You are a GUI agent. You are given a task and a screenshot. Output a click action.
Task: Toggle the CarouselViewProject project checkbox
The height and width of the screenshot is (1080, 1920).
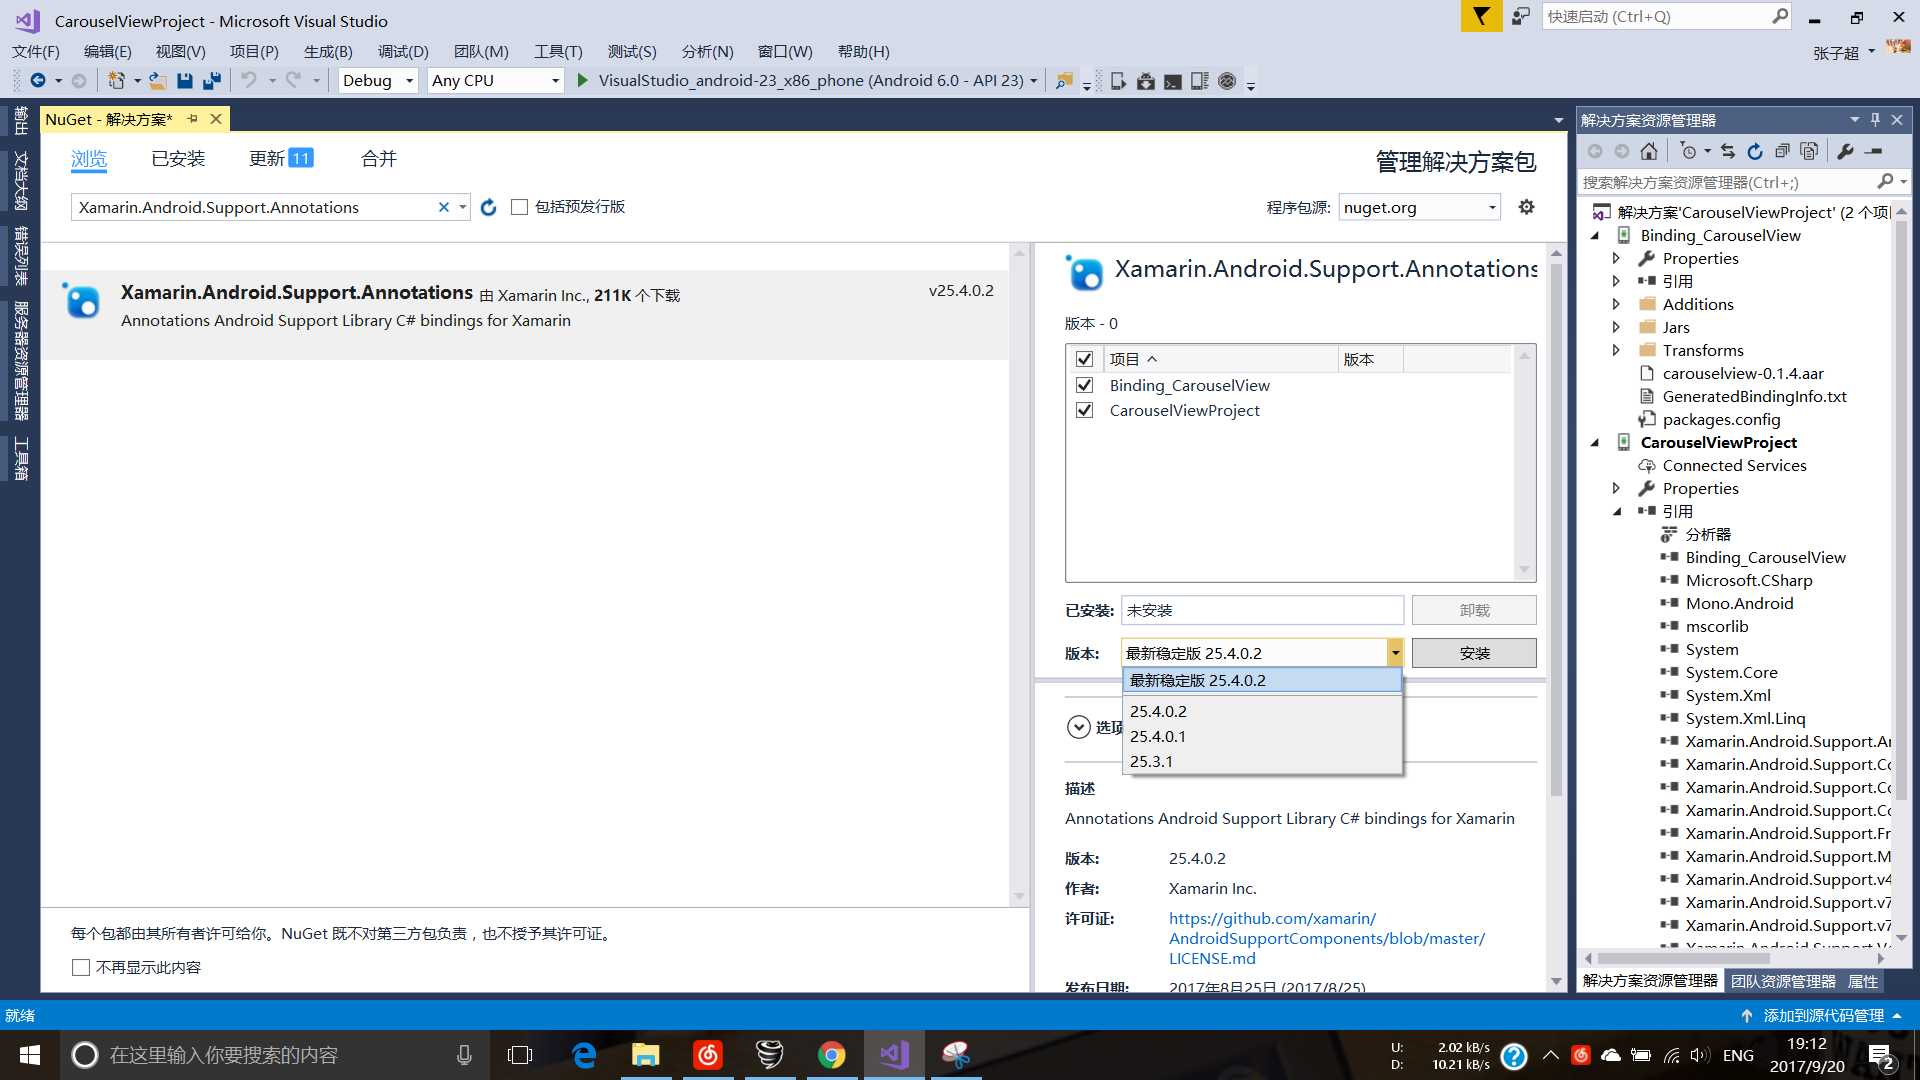(1084, 410)
